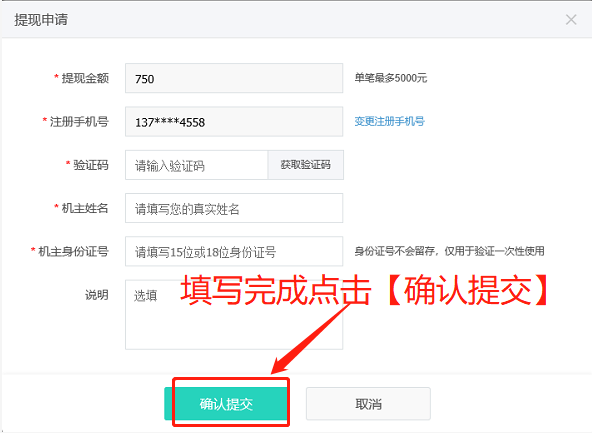This screenshot has height=433, width=592.
Task: Click the 提现金额 field label
Action: click(x=85, y=78)
